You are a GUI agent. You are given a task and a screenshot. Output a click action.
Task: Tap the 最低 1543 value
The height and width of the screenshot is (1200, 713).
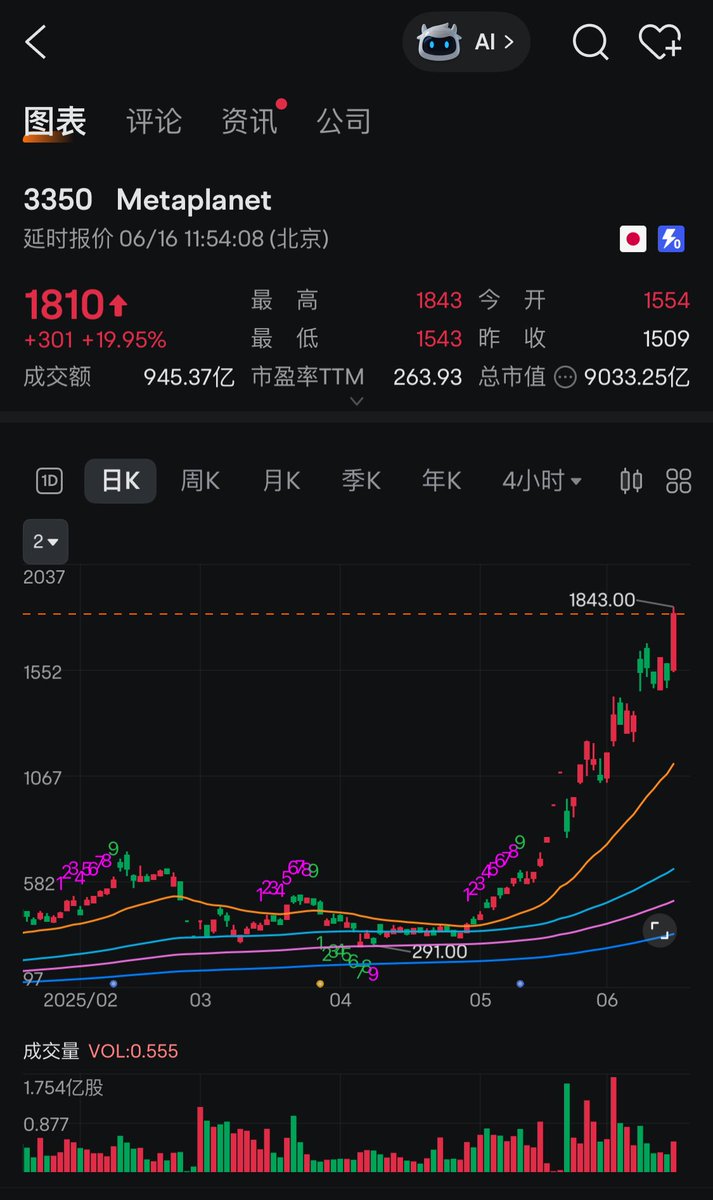(x=439, y=338)
